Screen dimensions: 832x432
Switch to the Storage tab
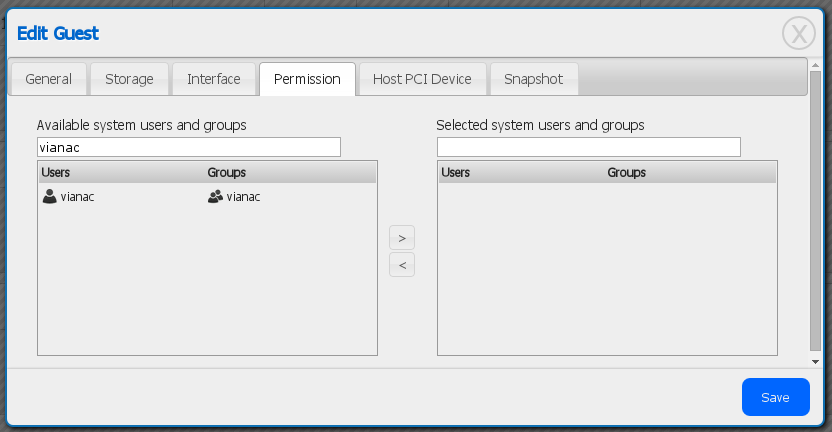(129, 79)
